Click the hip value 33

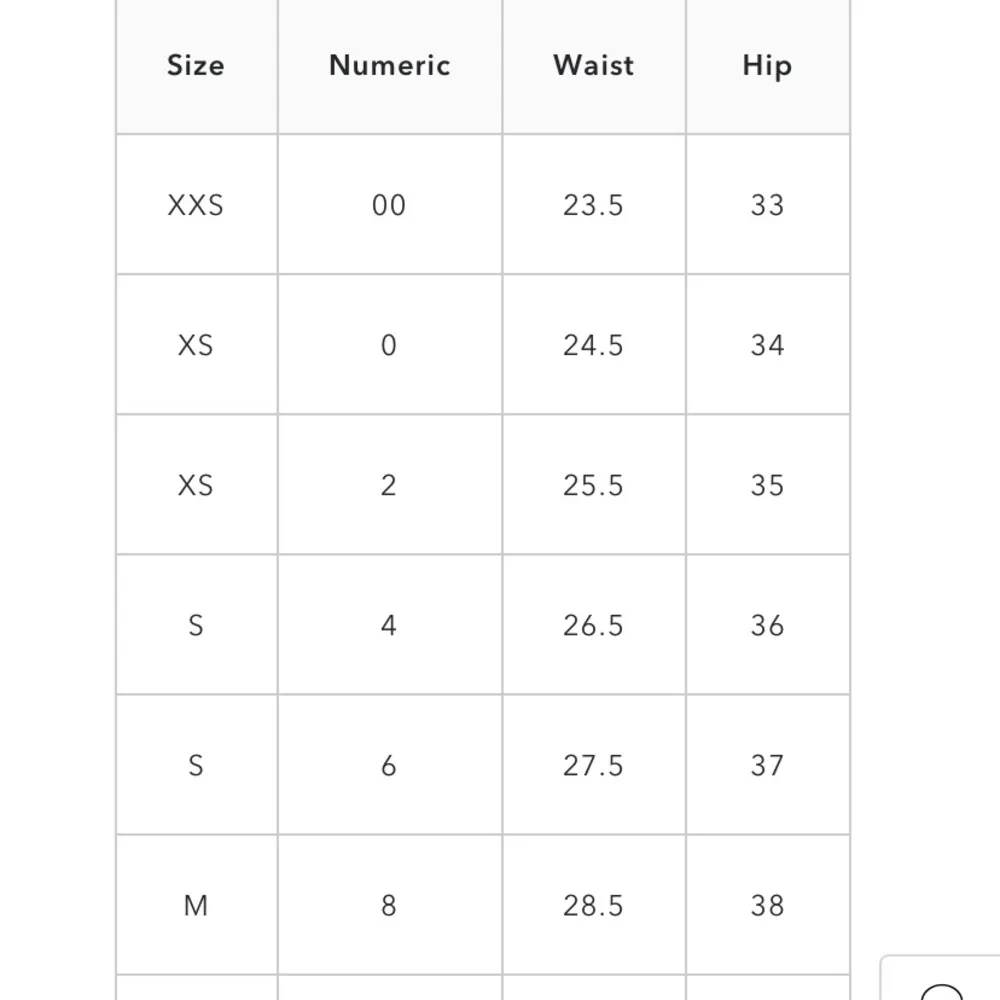click(x=767, y=205)
